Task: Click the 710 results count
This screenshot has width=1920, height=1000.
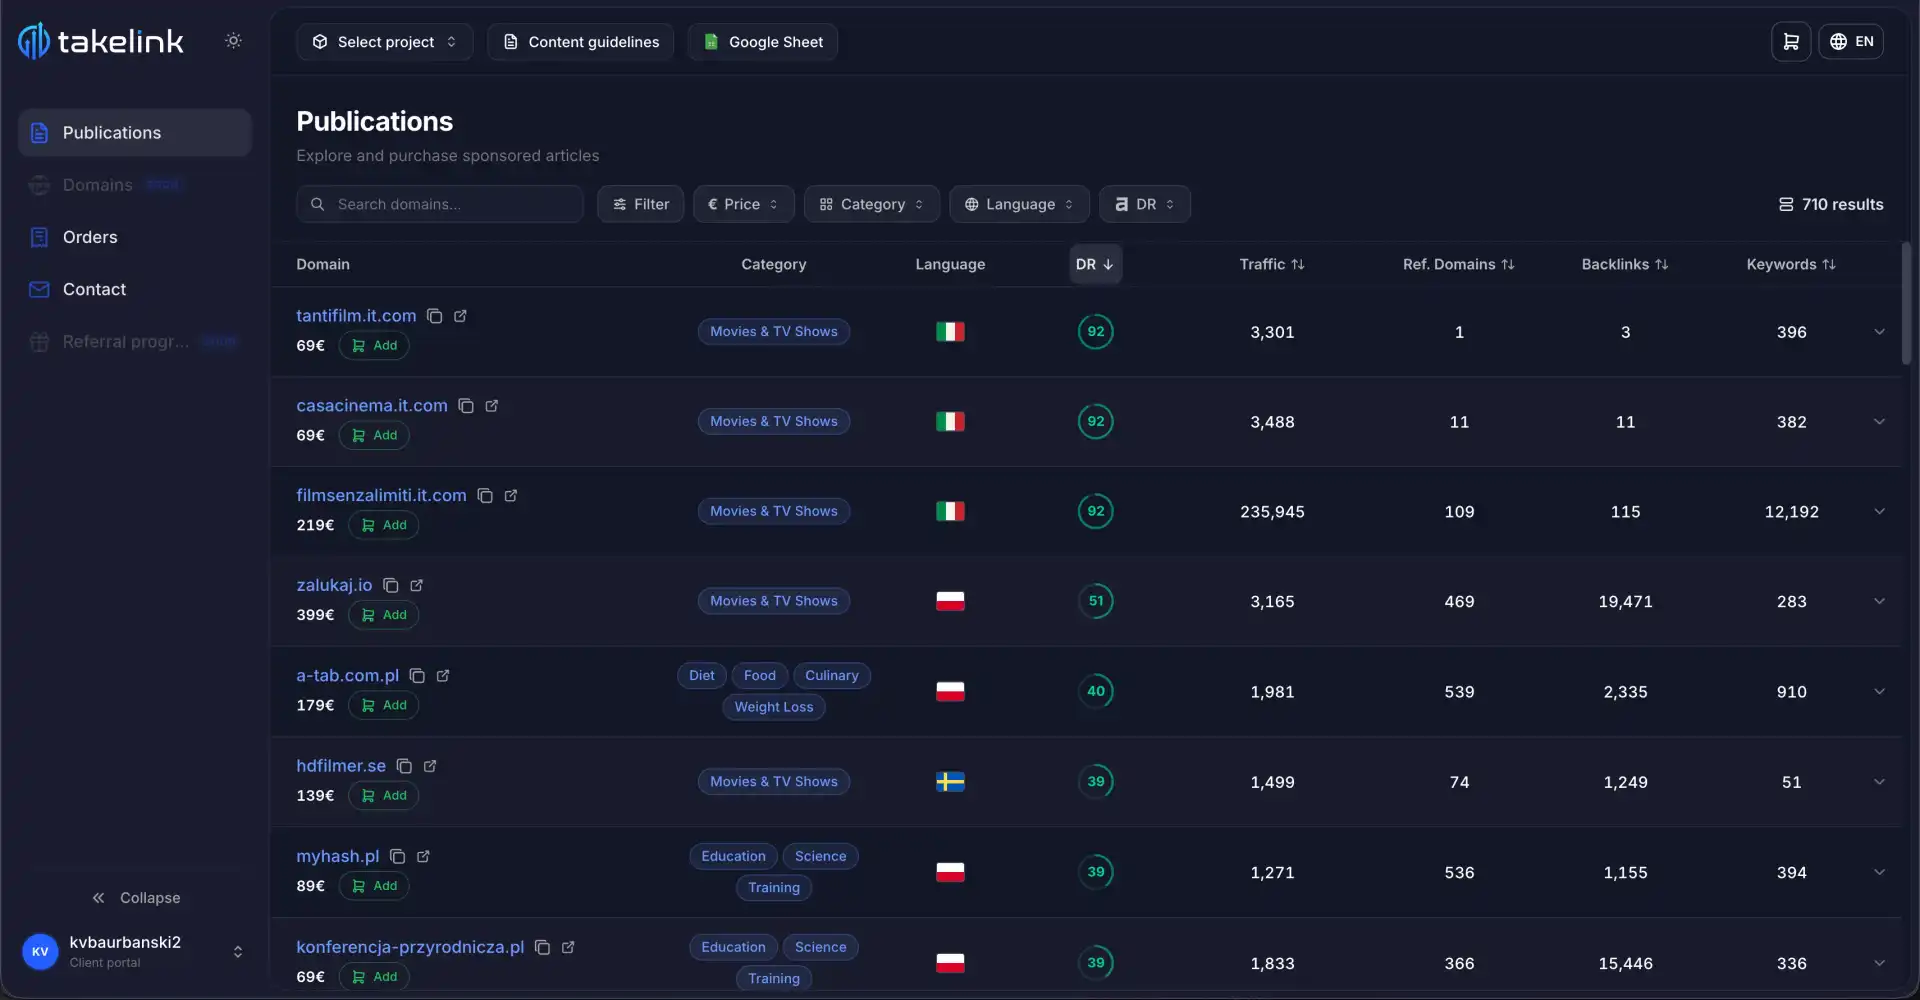Action: pyautogui.click(x=1831, y=204)
